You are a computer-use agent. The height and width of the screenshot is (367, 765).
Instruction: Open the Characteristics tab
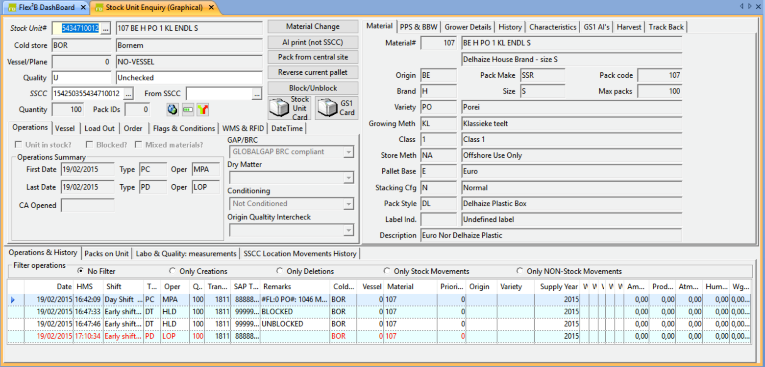(553, 27)
